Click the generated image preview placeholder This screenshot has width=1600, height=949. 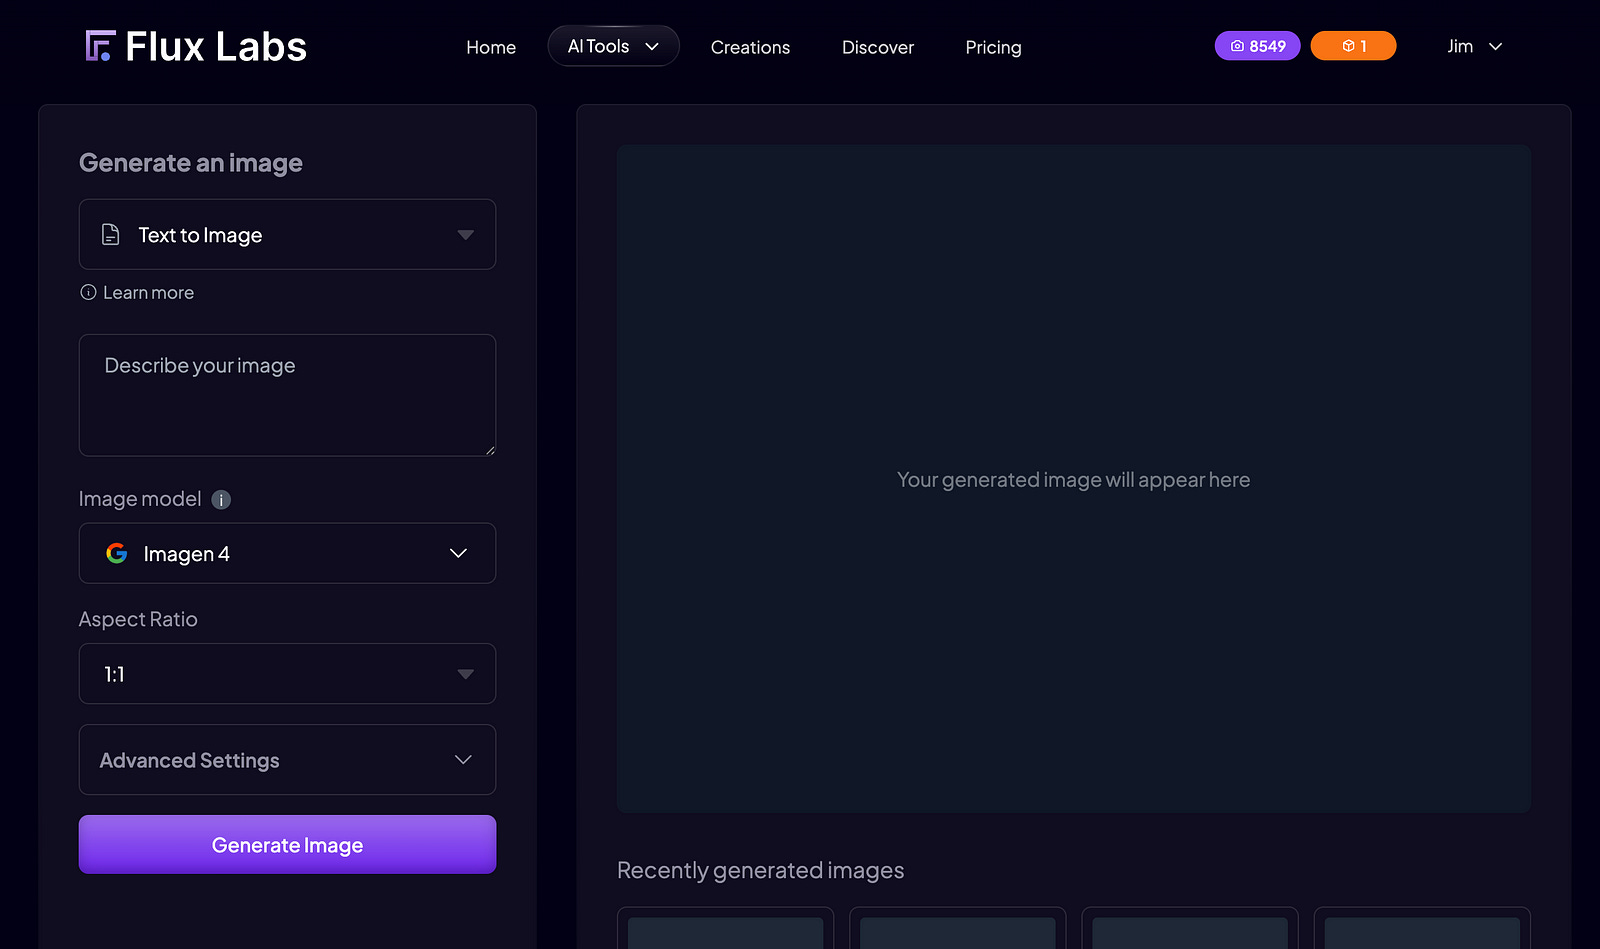point(1073,479)
